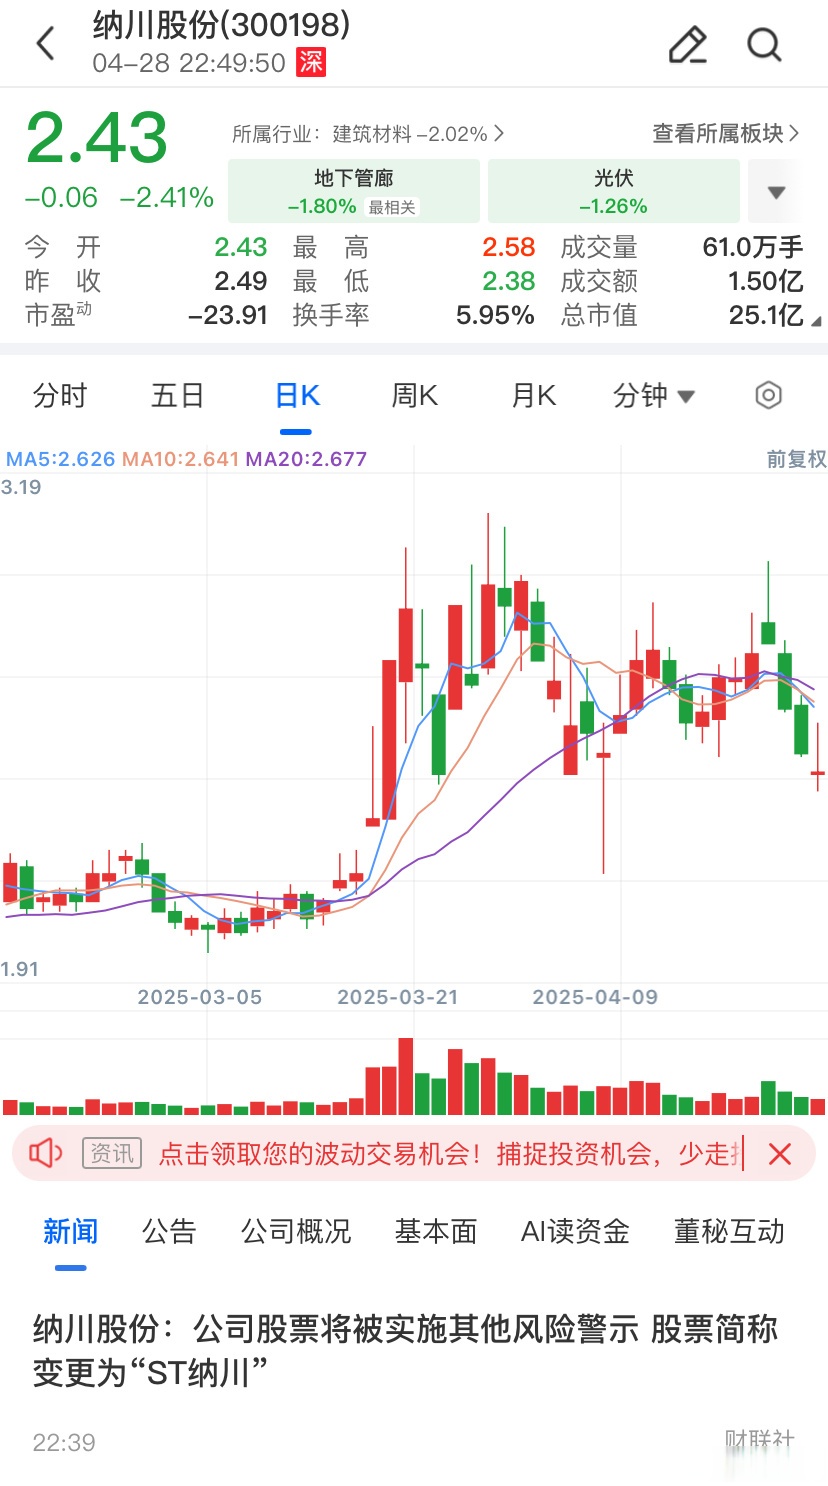This screenshot has width=828, height=1486.
Task: Tap the tallest red volume bar
Action: (405, 1076)
